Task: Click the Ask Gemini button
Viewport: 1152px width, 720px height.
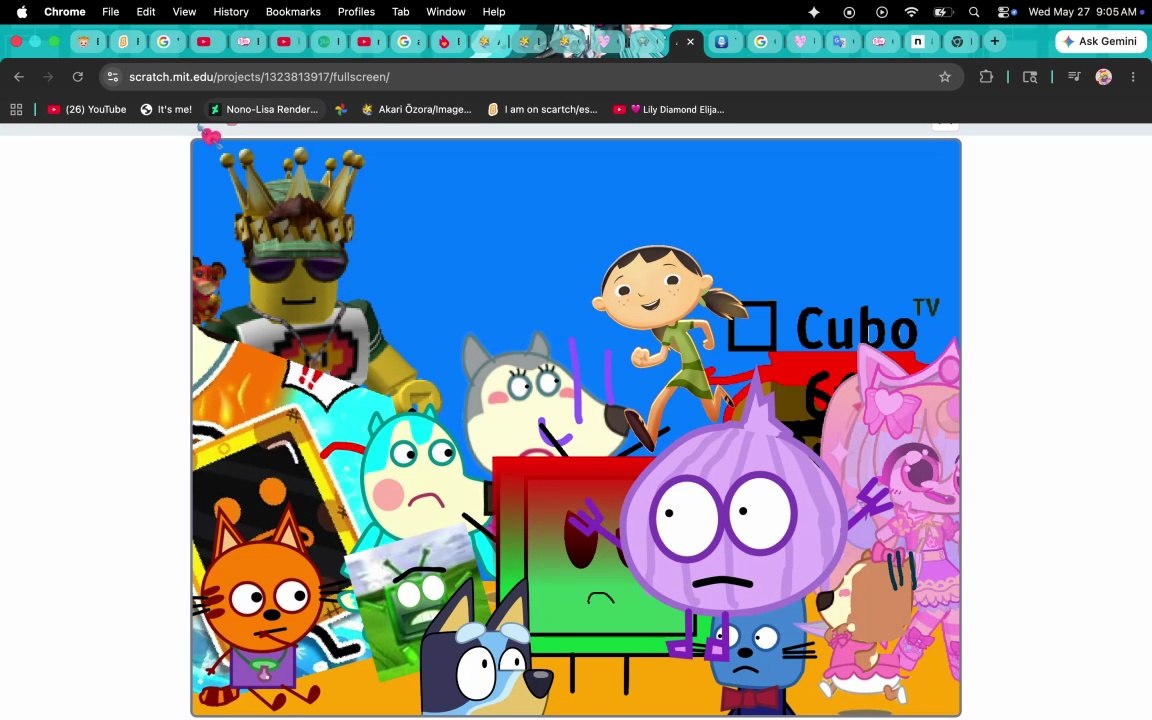Action: click(x=1100, y=41)
